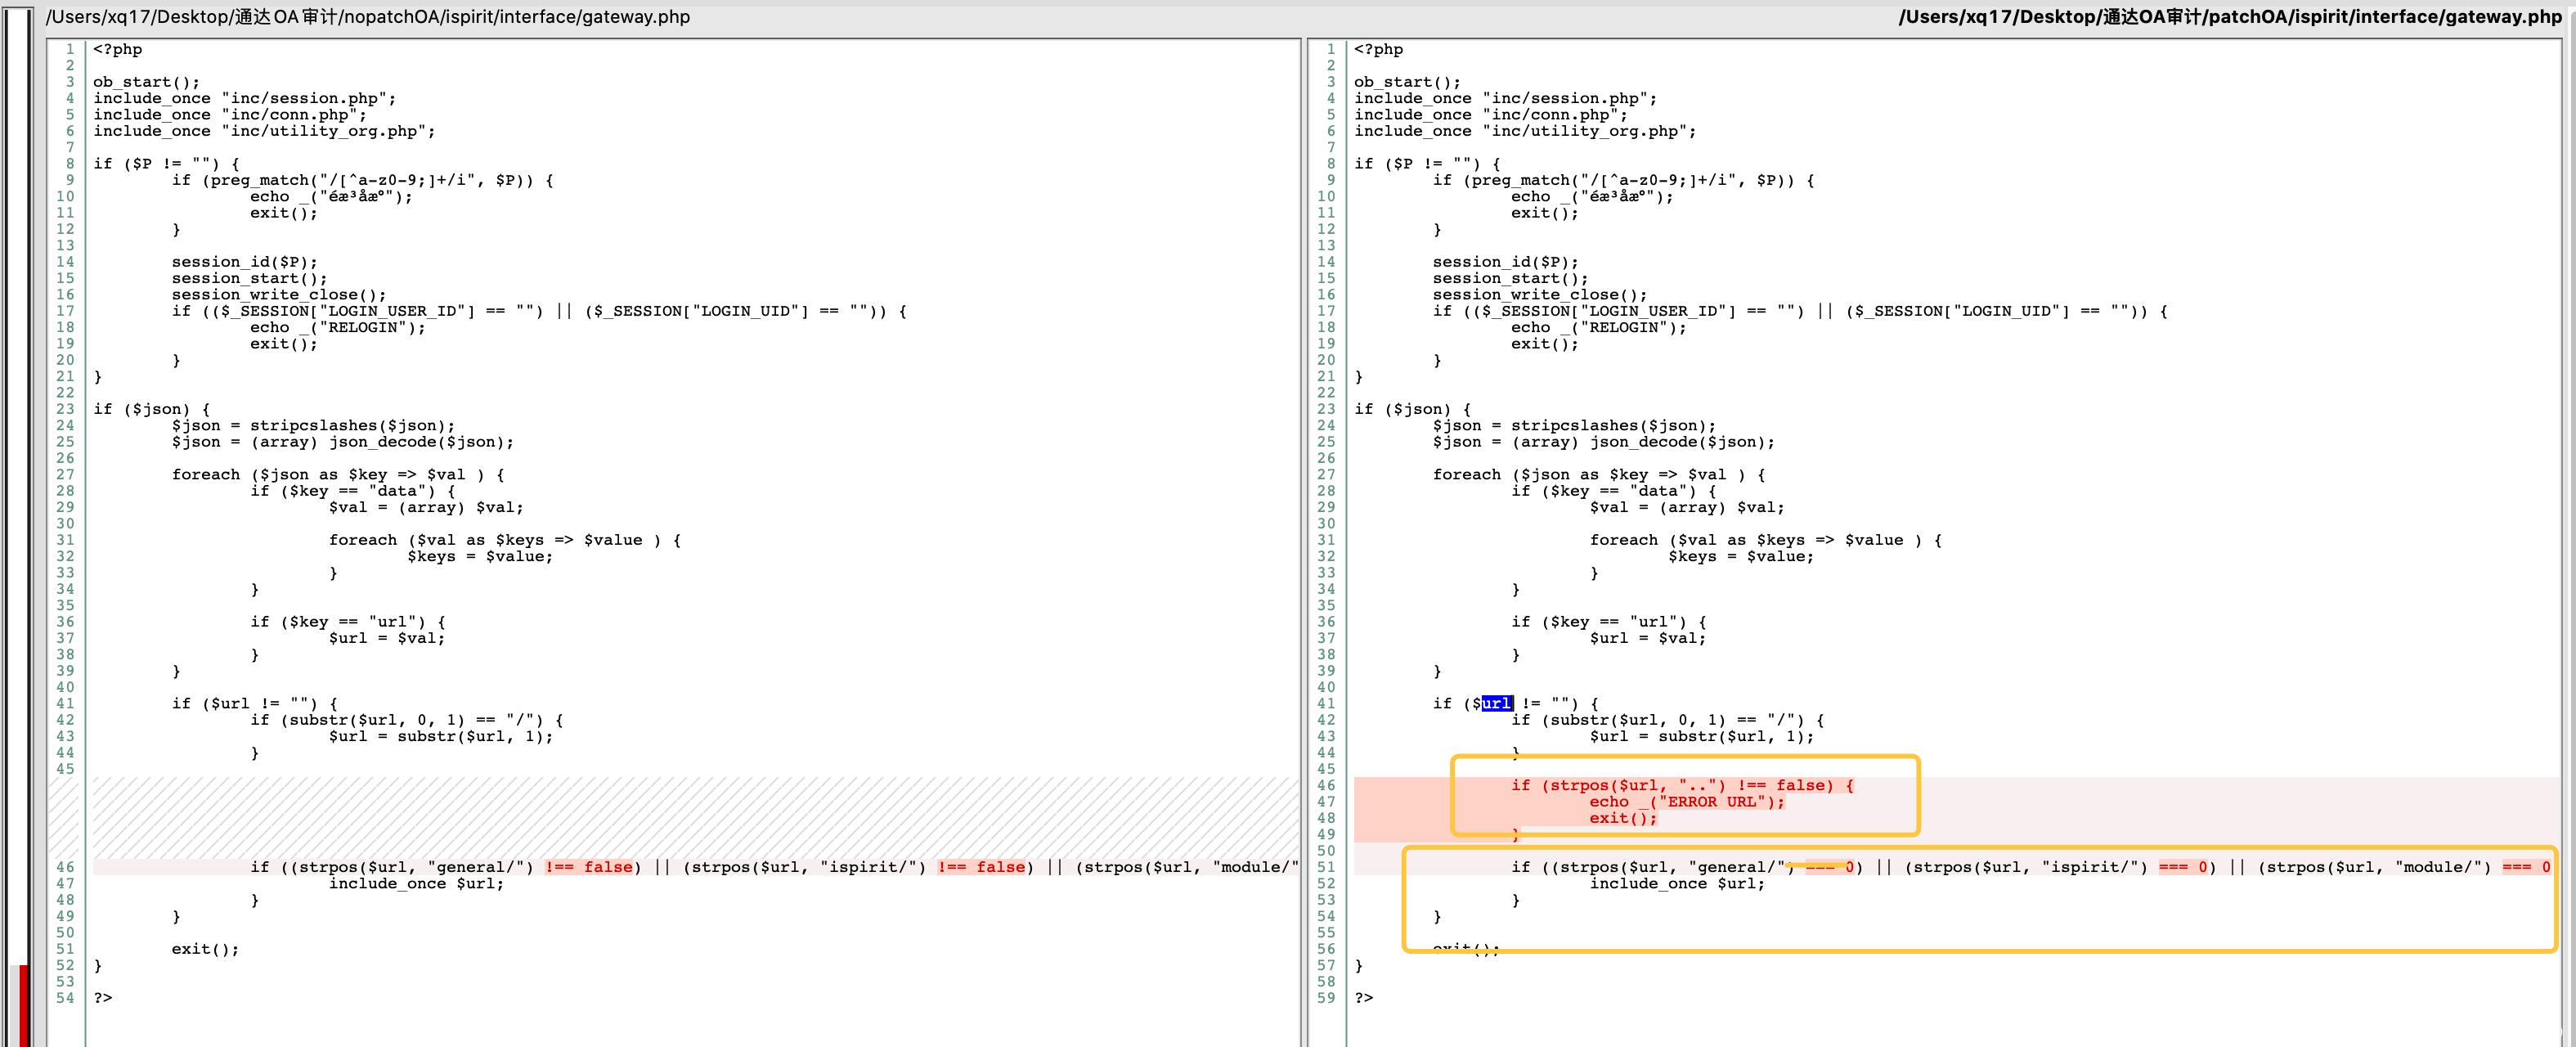This screenshot has width=2576, height=1047.
Task: Click the include_once $url line in left pane
Action: [x=416, y=884]
